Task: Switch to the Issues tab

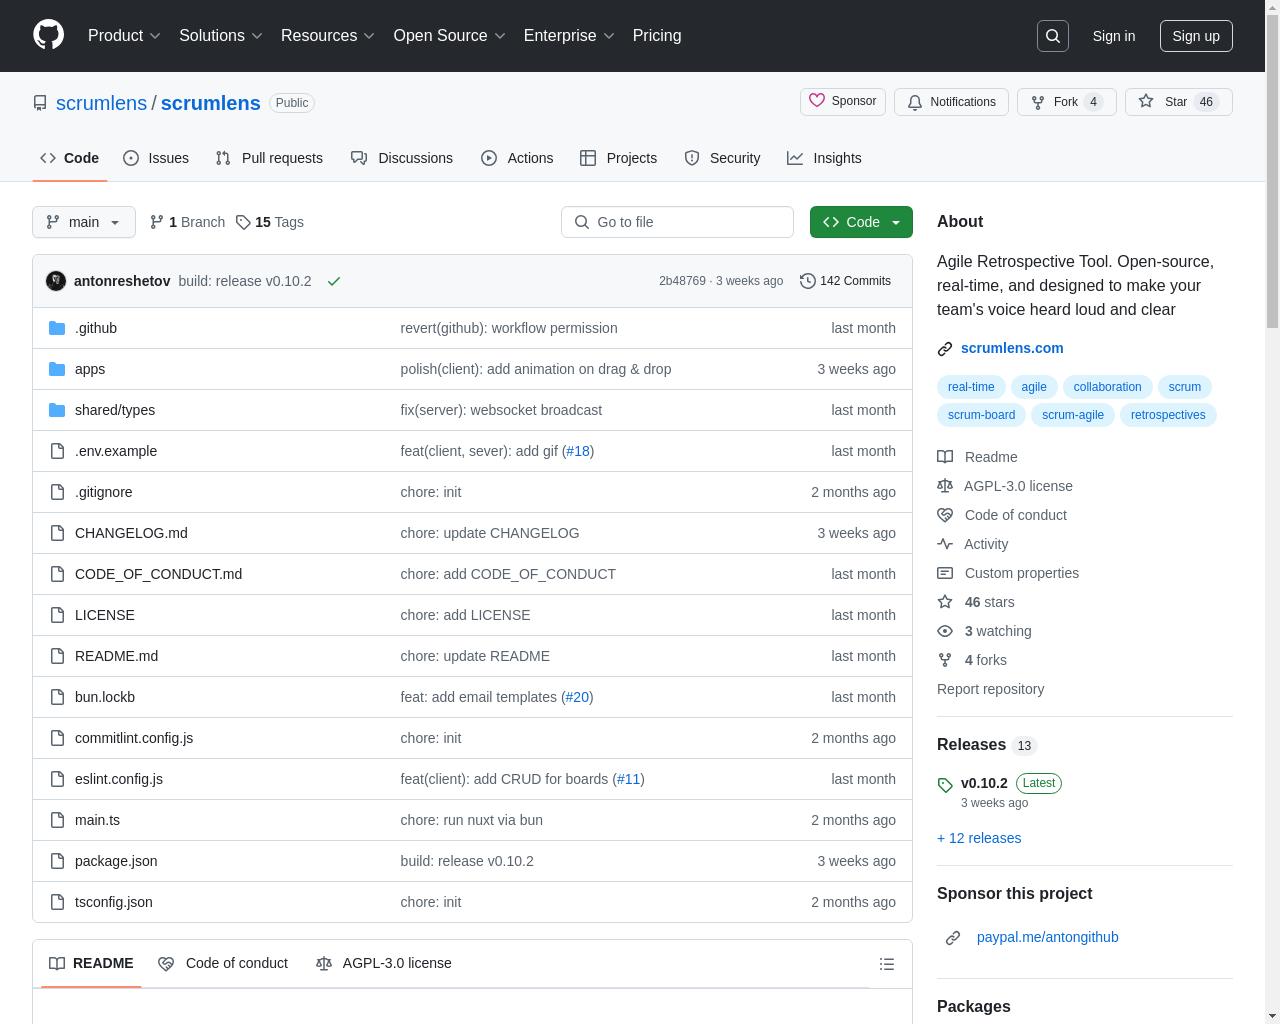Action: click(x=156, y=158)
